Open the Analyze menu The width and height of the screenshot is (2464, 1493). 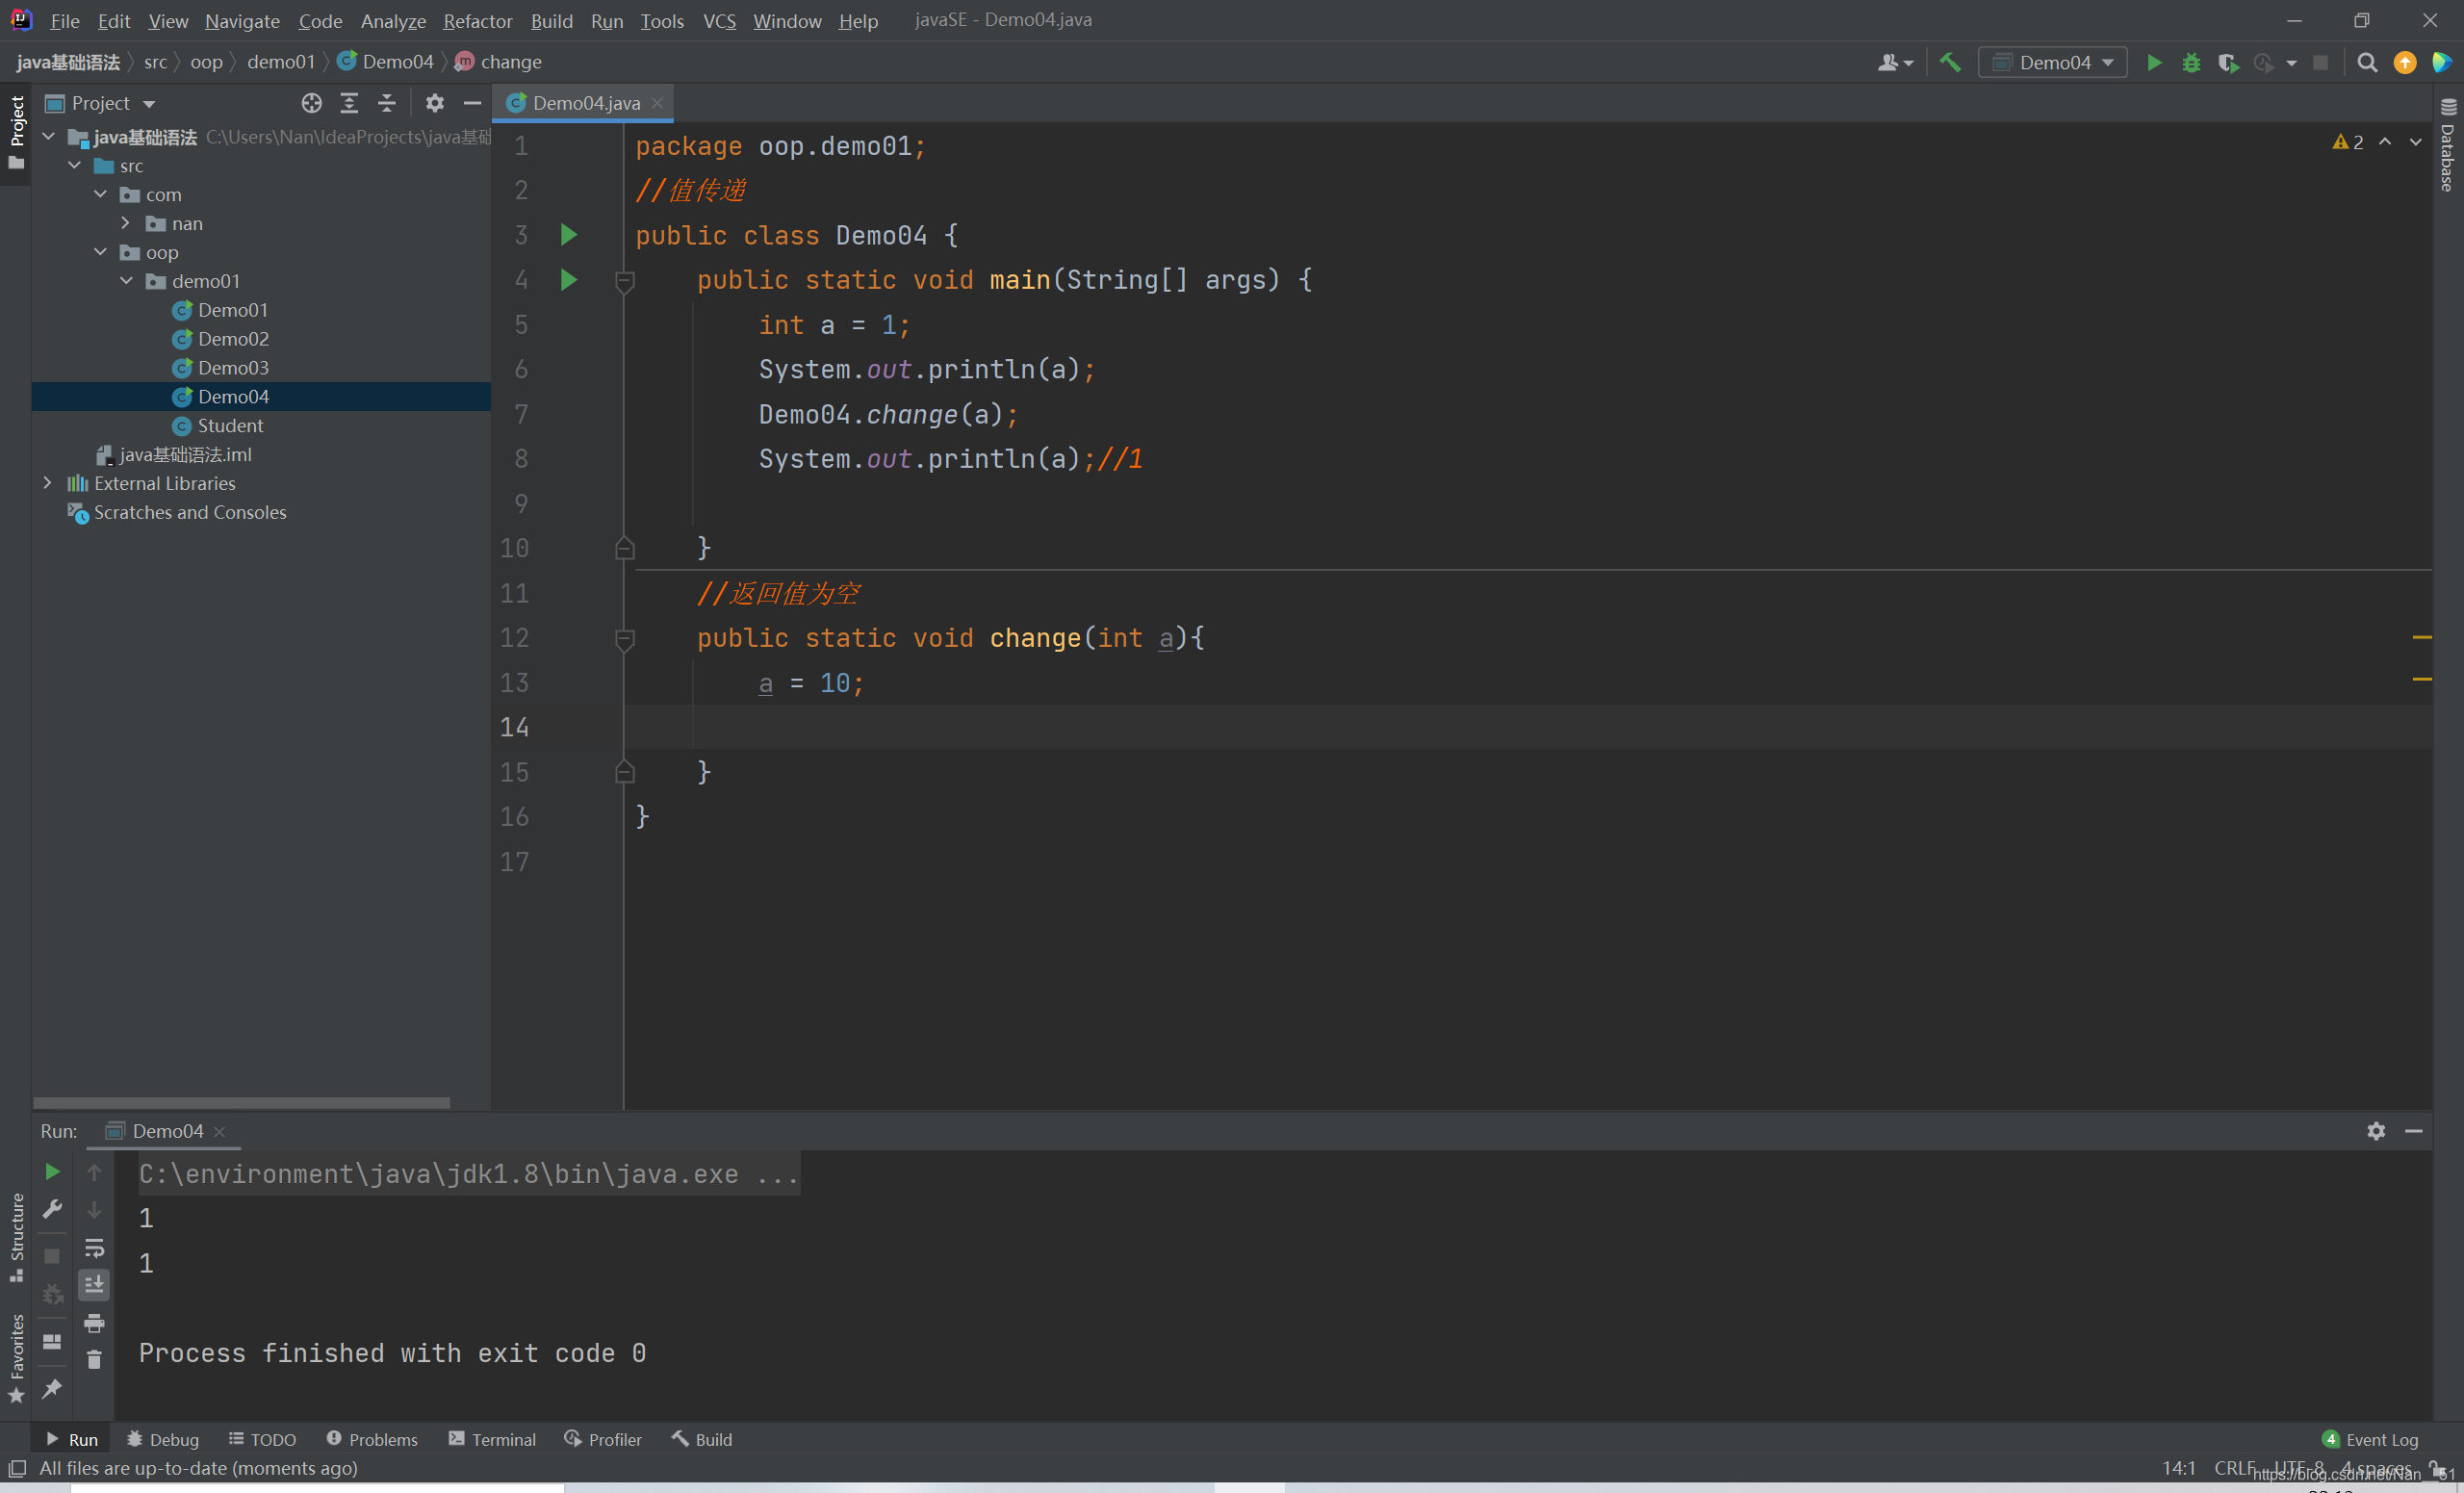[393, 20]
